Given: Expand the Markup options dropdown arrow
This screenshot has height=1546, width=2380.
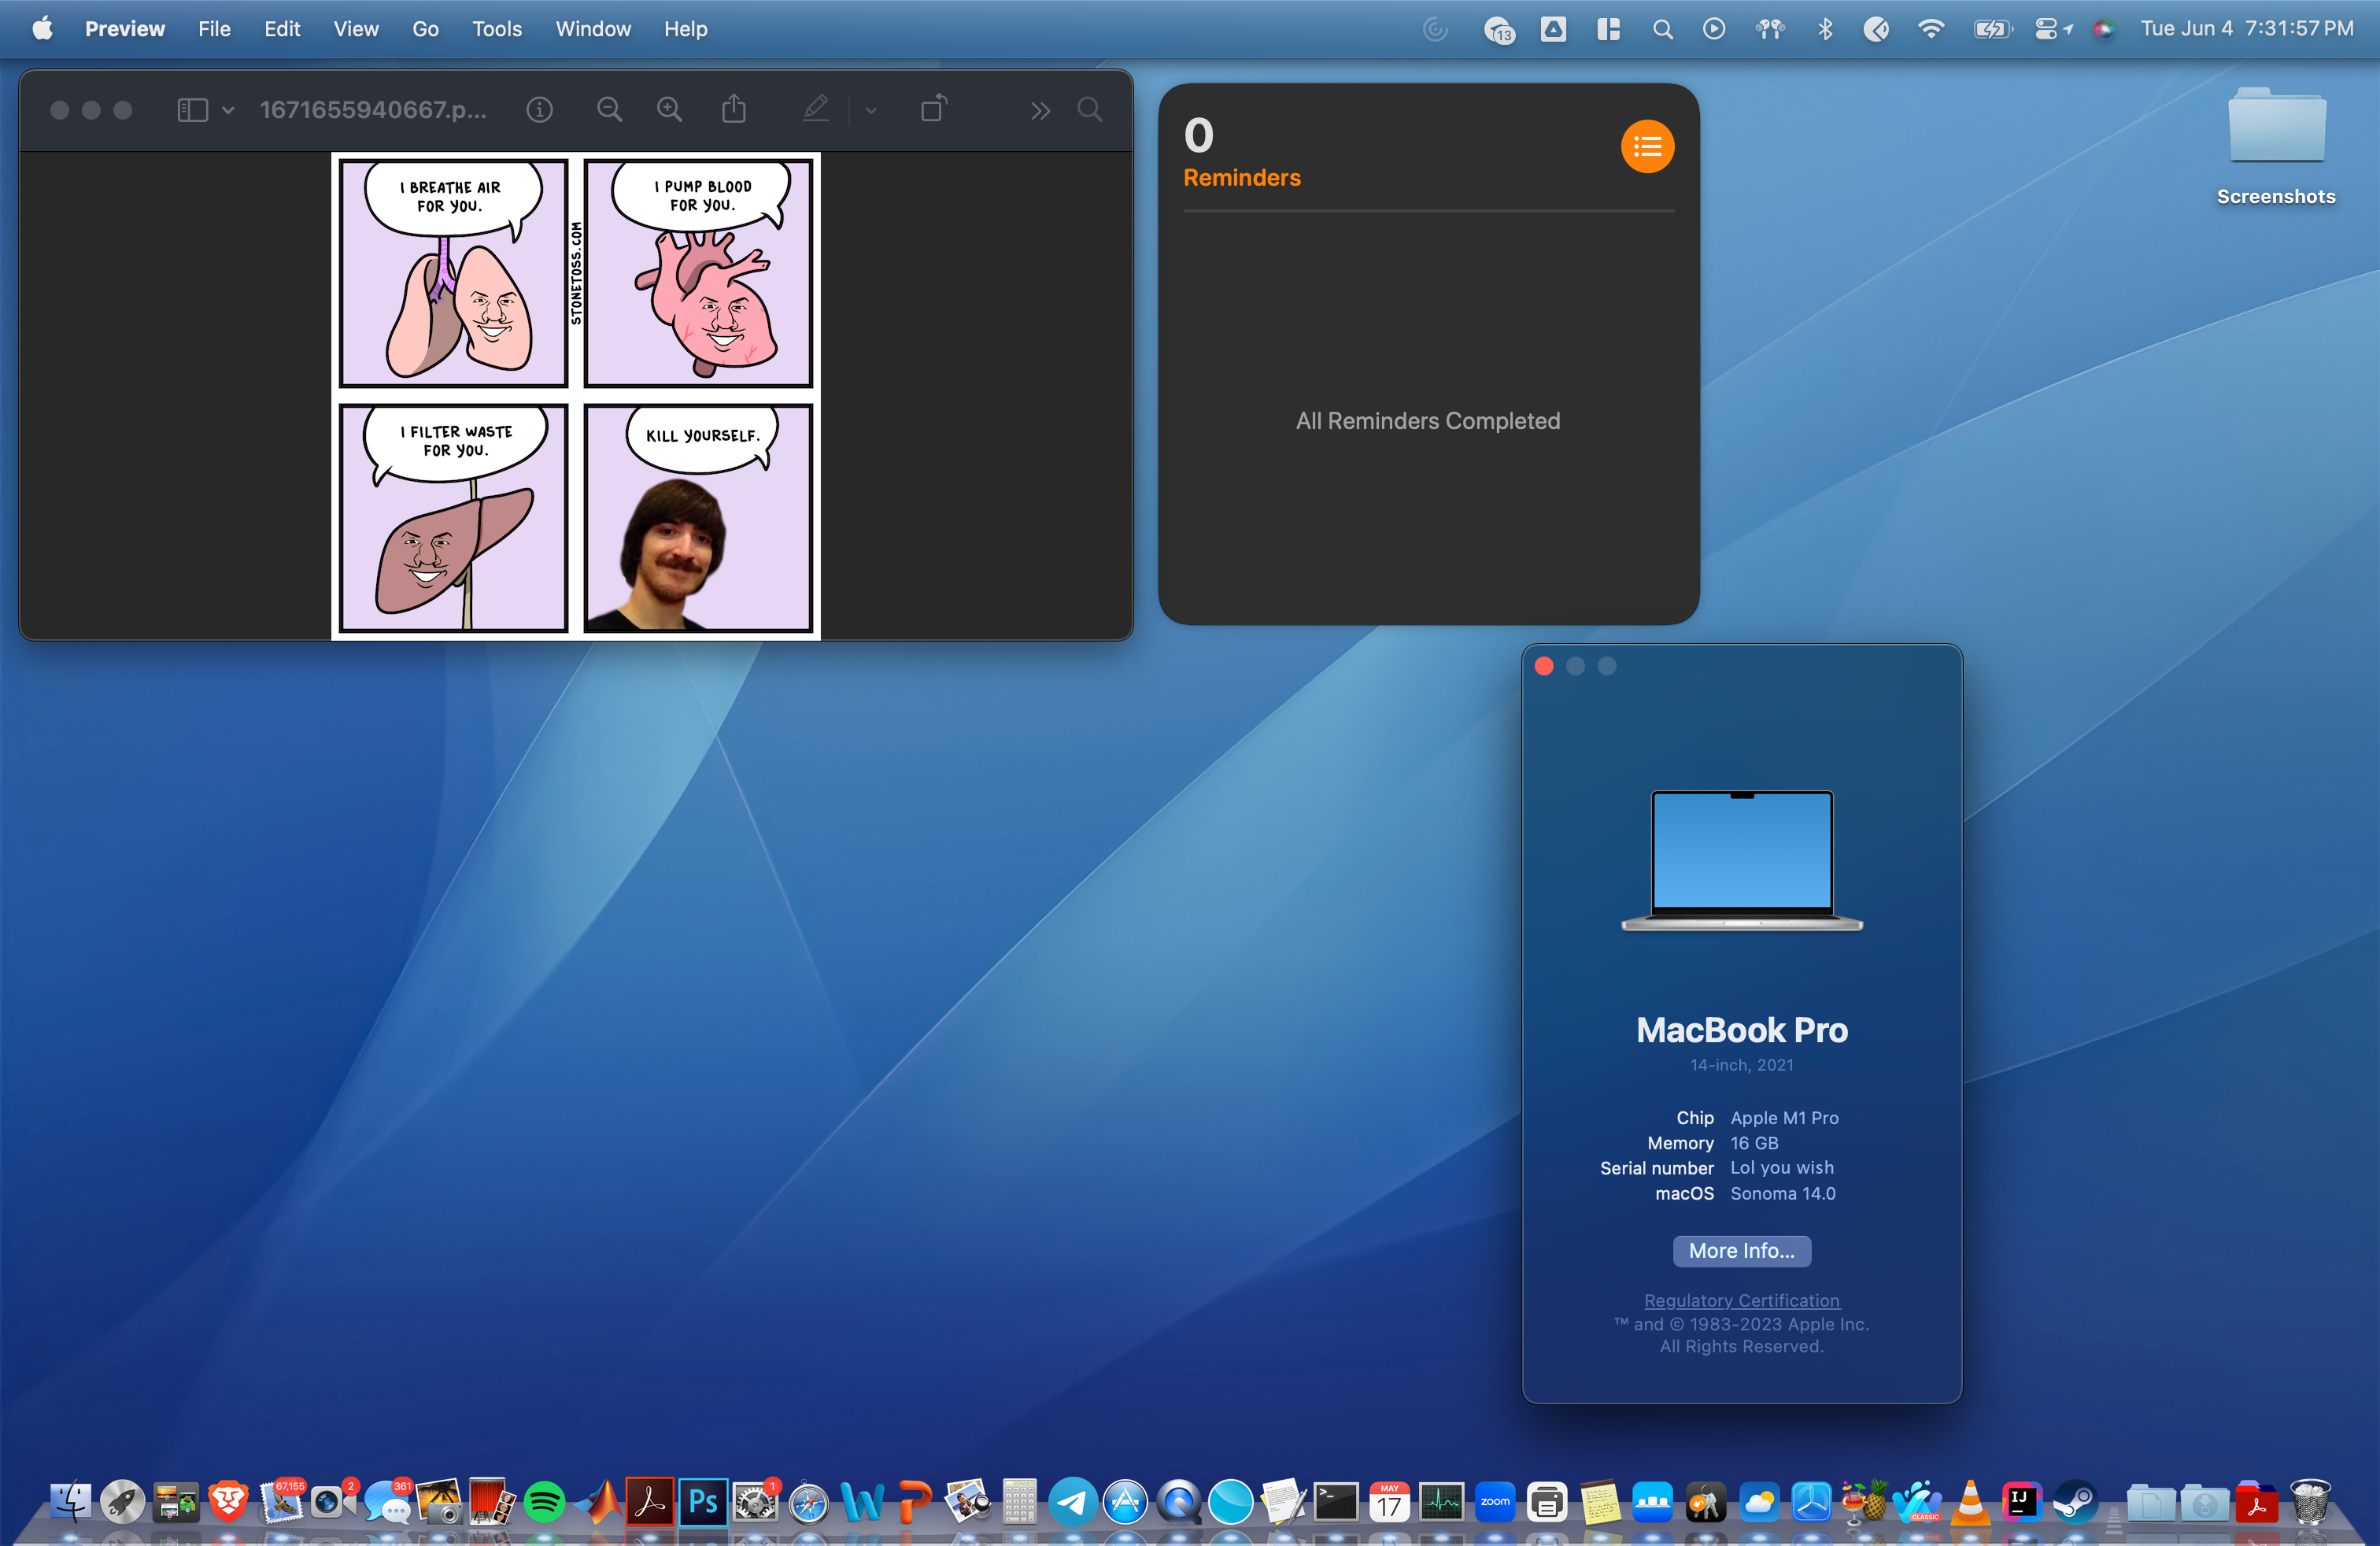Looking at the screenshot, I should 871,111.
